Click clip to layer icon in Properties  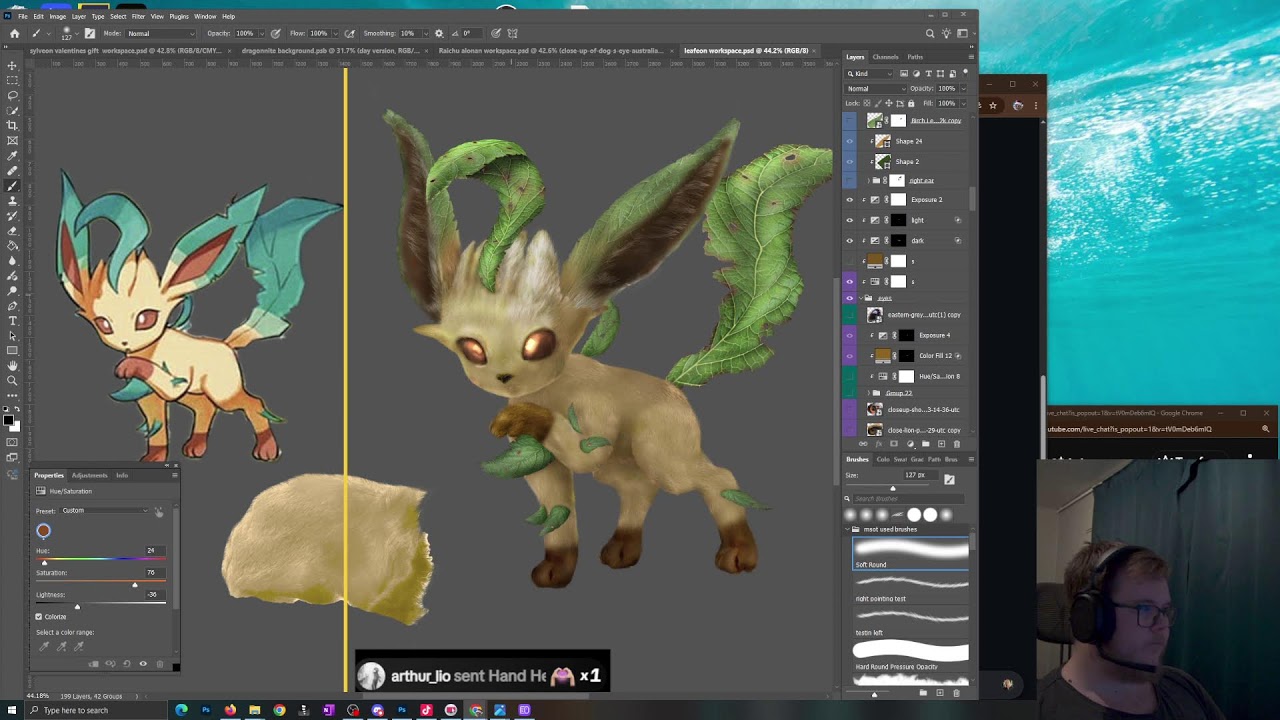[x=94, y=664]
